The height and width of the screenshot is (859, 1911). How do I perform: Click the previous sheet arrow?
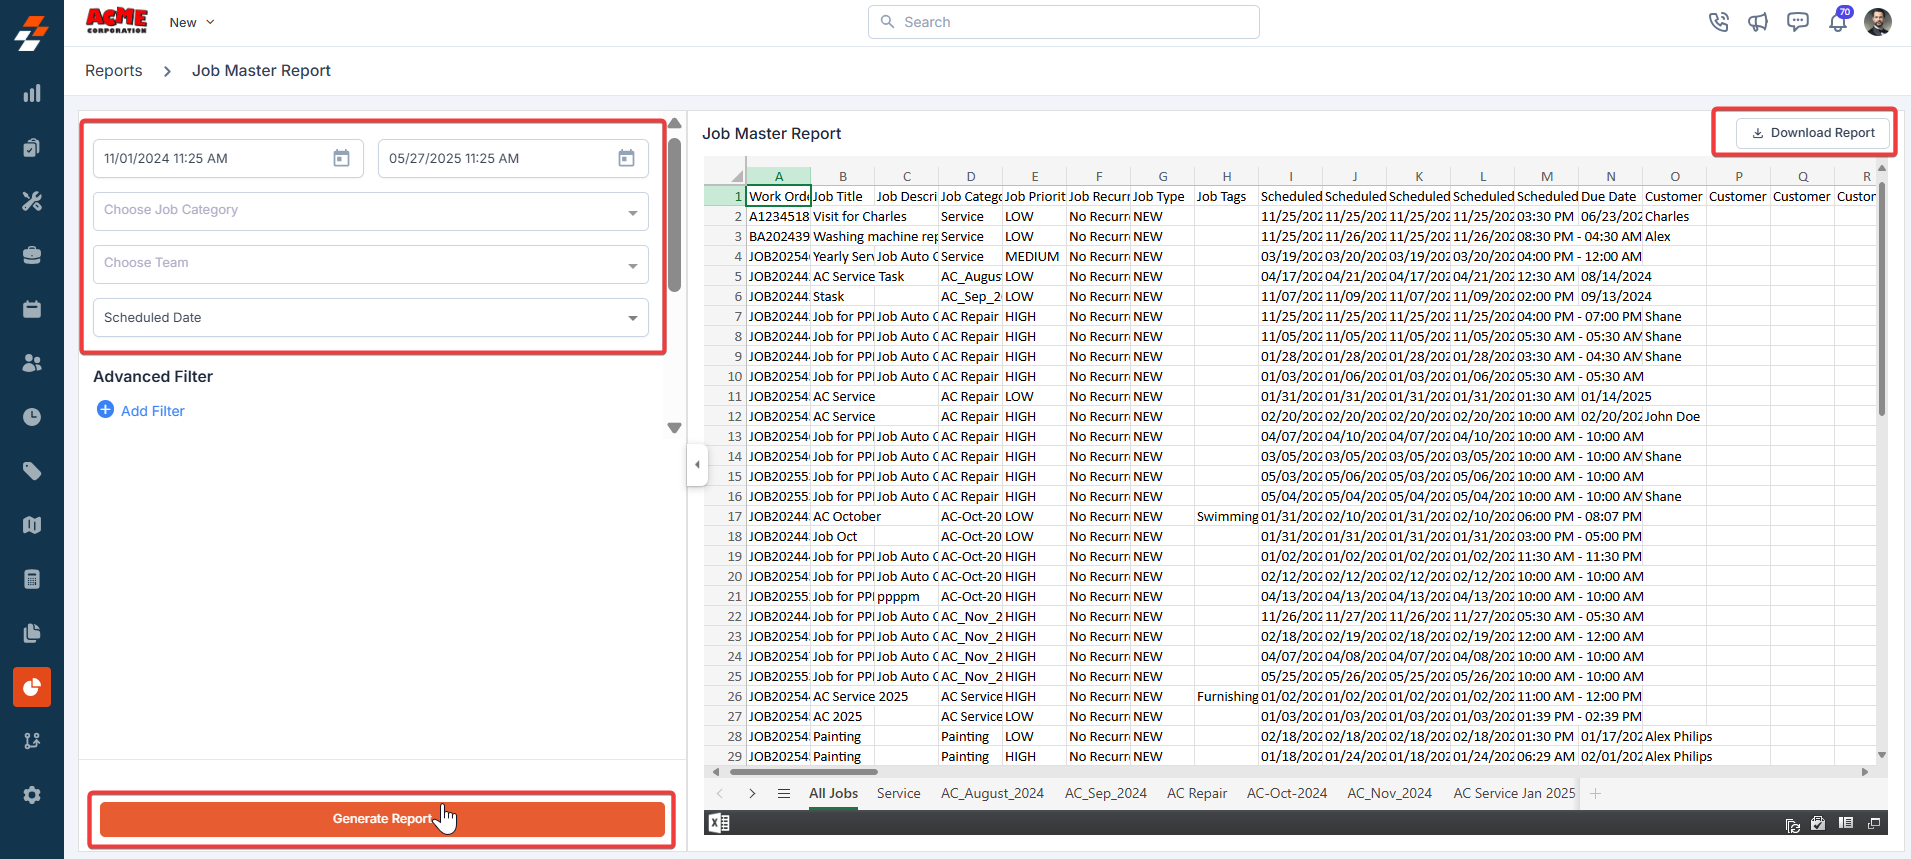click(x=720, y=793)
